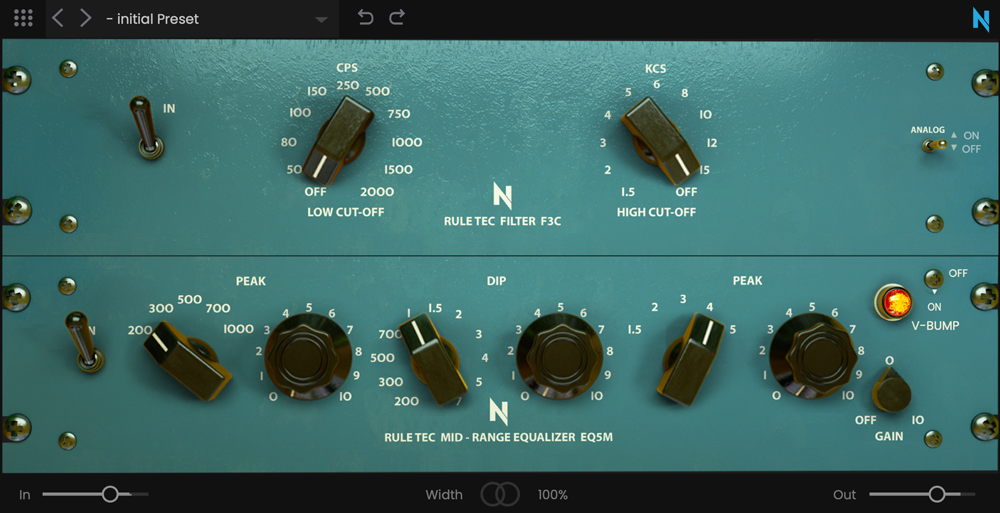The image size is (1000, 513).
Task: Click the 100% width value
Action: (552, 494)
